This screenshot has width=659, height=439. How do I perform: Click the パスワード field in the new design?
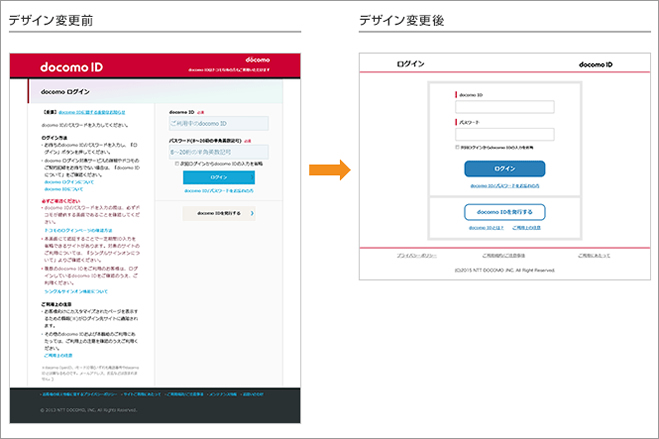pos(504,134)
